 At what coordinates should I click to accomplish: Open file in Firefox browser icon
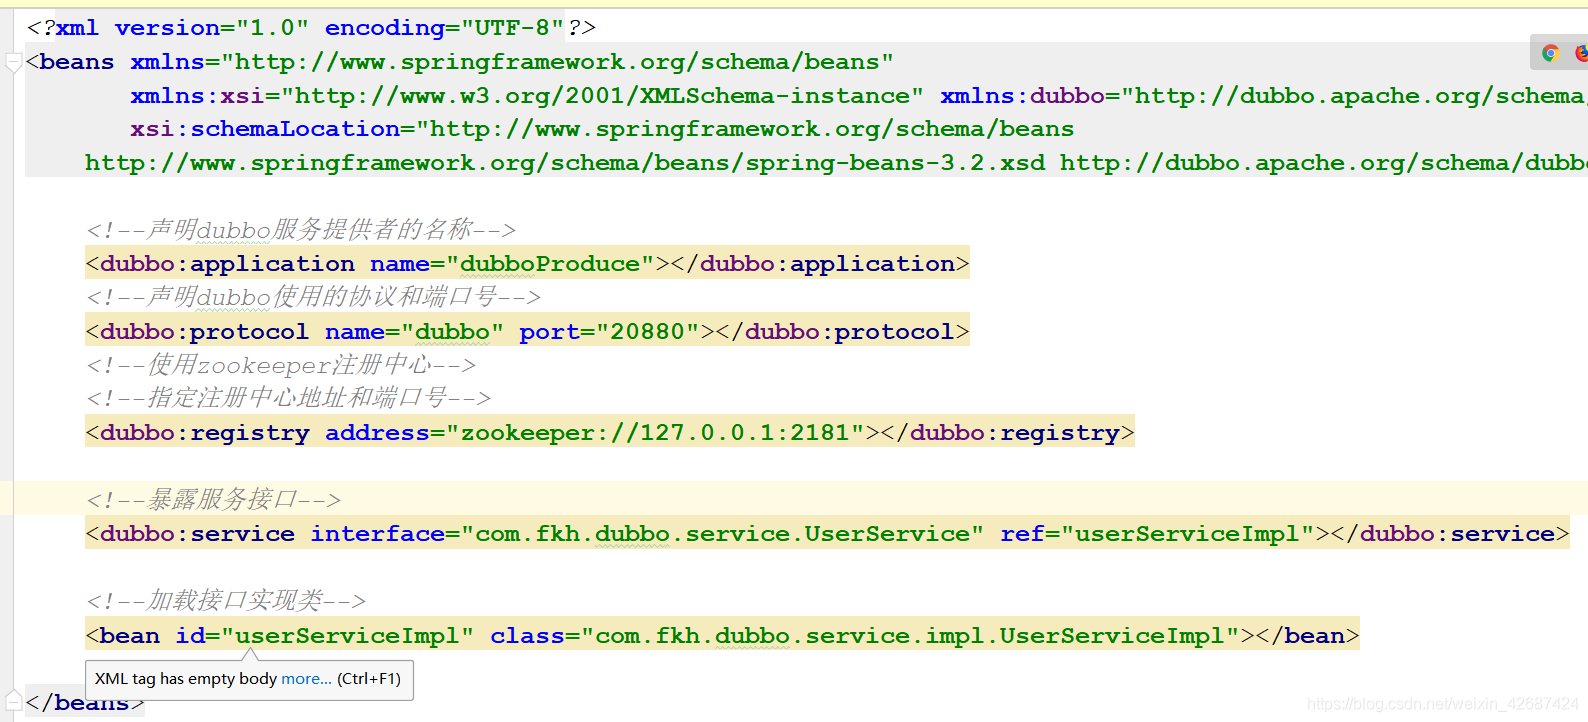point(1582,53)
